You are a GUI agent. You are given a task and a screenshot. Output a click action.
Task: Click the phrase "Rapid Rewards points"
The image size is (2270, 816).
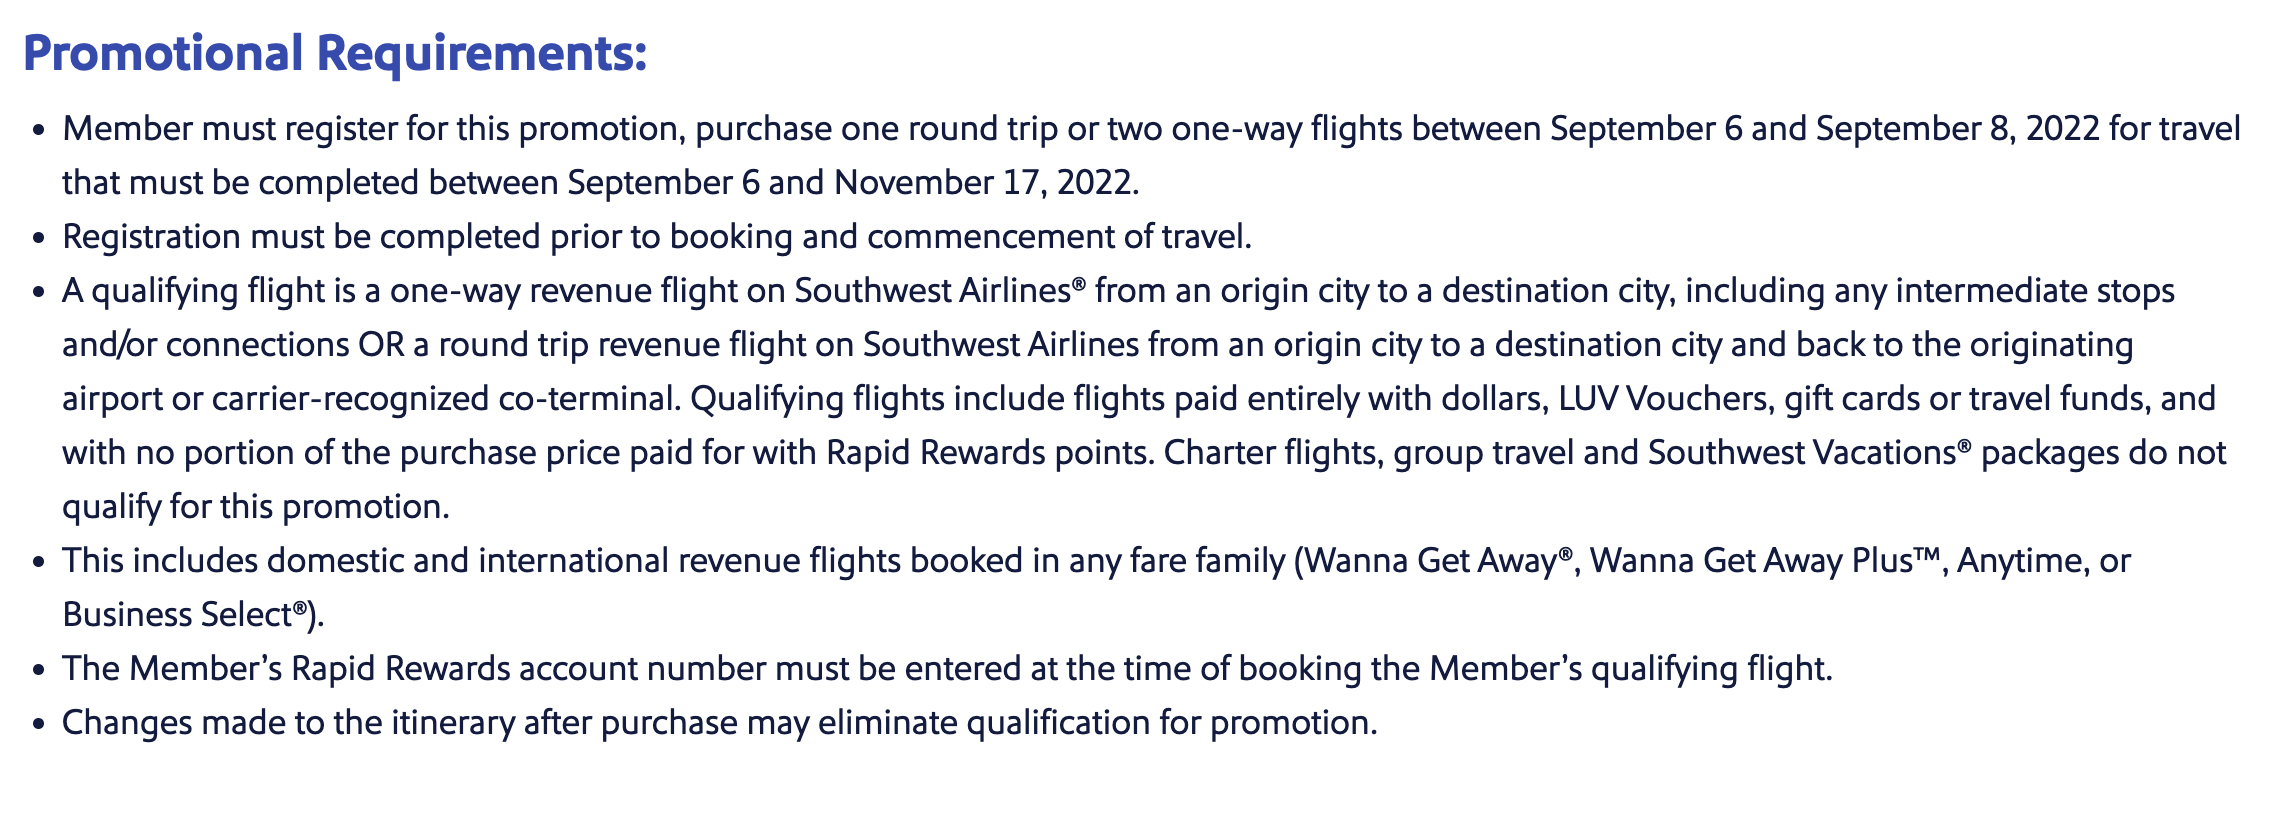point(987,453)
